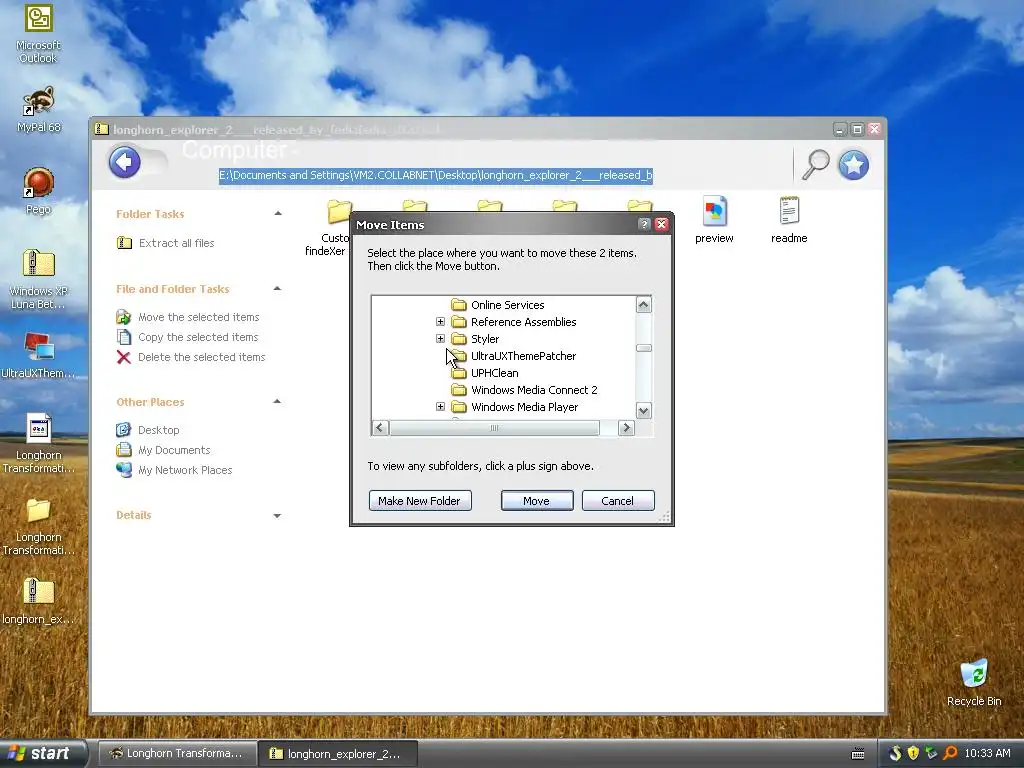Select the Styler folder label

pyautogui.click(x=485, y=339)
